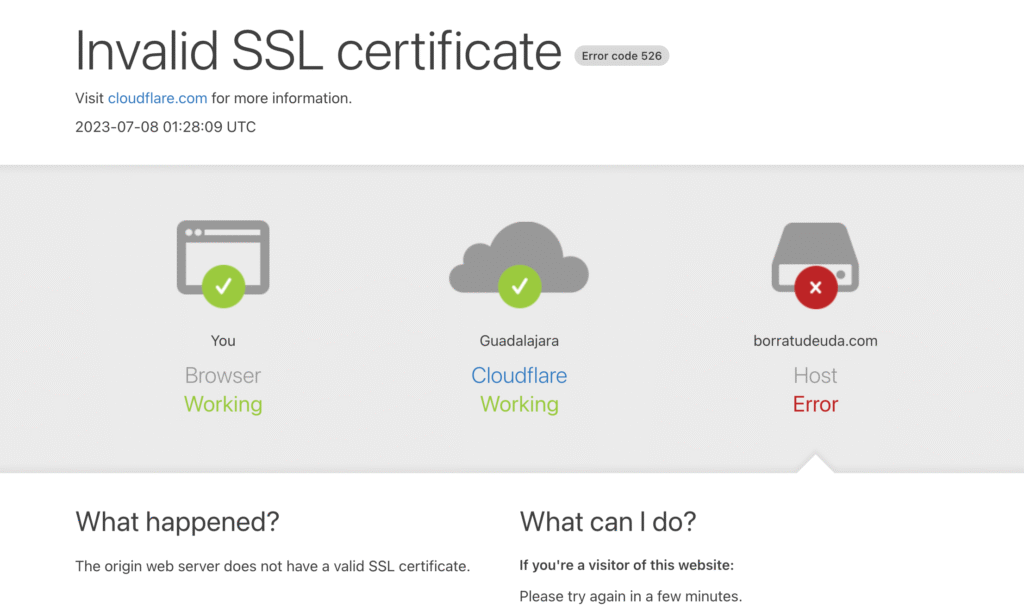Click the Guadalajara location label

pyautogui.click(x=519, y=341)
